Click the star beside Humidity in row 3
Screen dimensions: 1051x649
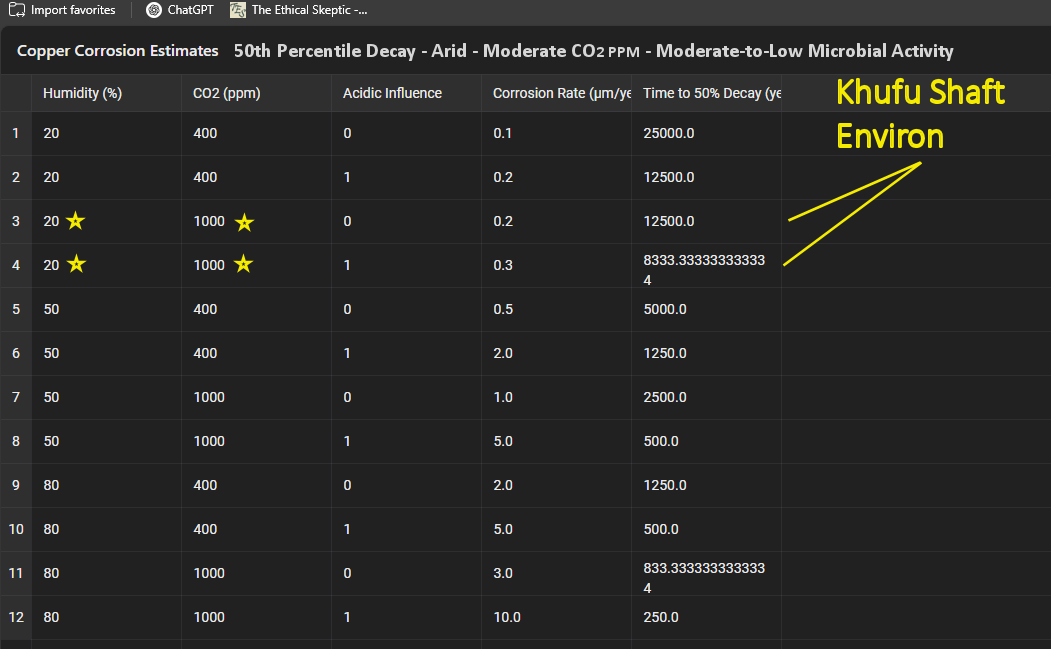(x=76, y=221)
